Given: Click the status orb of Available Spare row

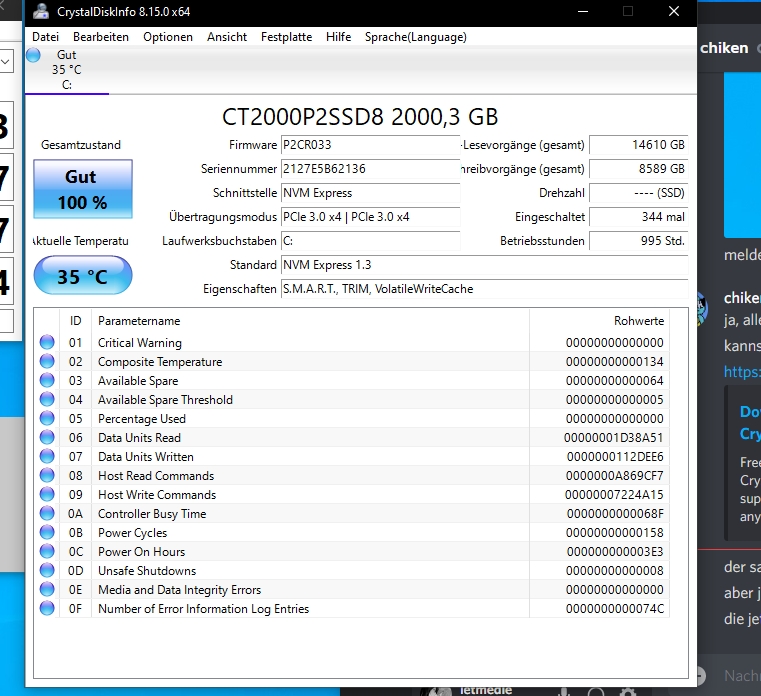Looking at the screenshot, I should click(x=47, y=380).
